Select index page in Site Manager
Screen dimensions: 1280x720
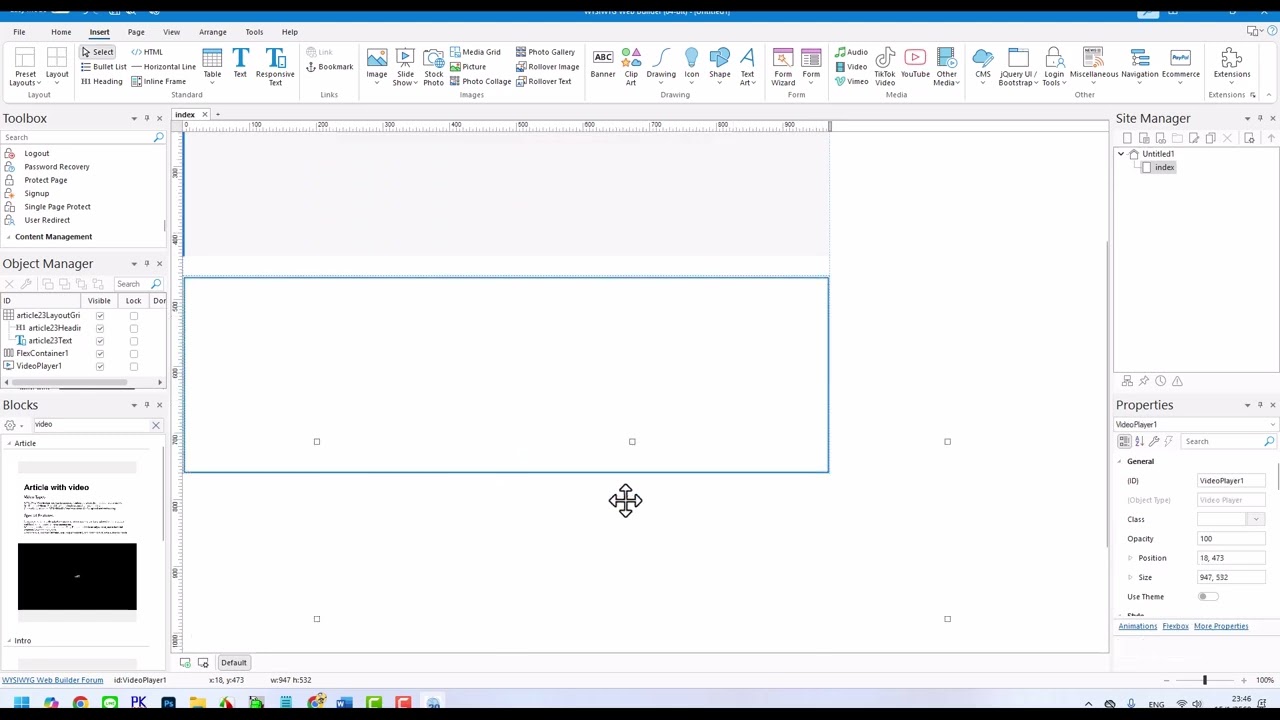click(x=1164, y=168)
